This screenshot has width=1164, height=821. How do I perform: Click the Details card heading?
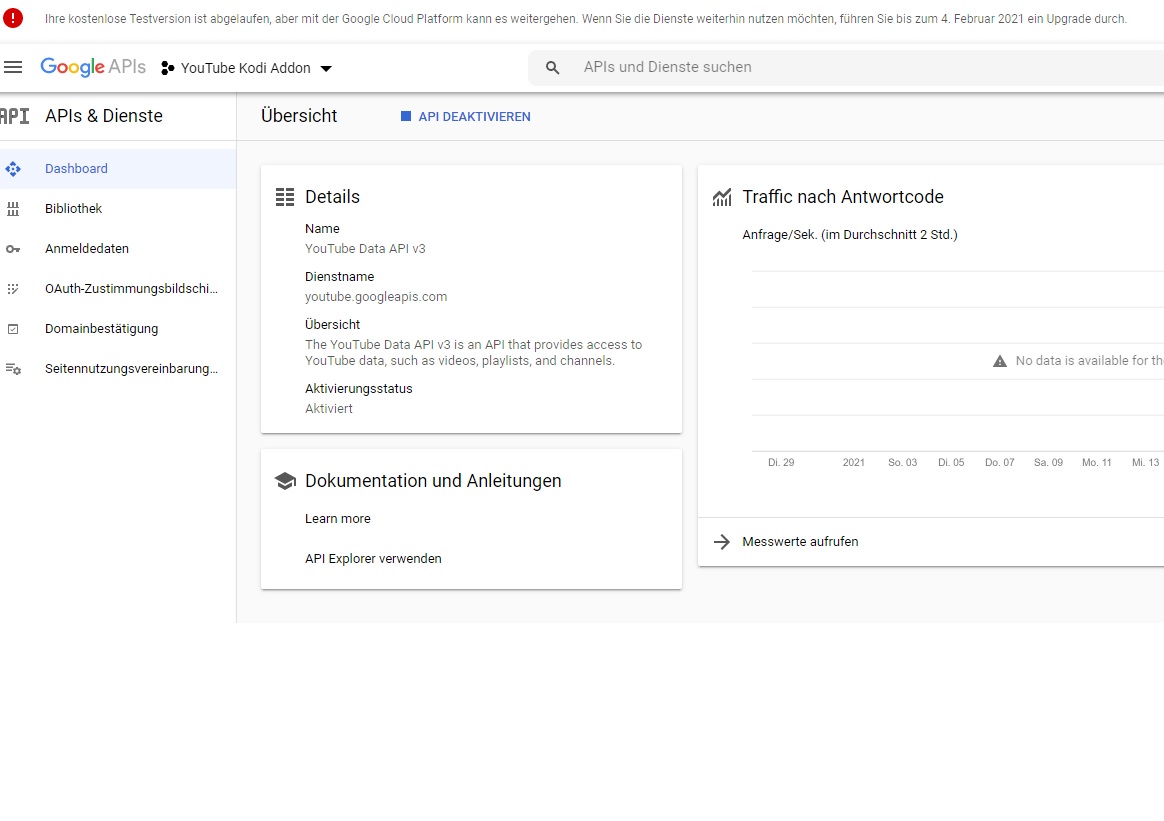pos(333,197)
